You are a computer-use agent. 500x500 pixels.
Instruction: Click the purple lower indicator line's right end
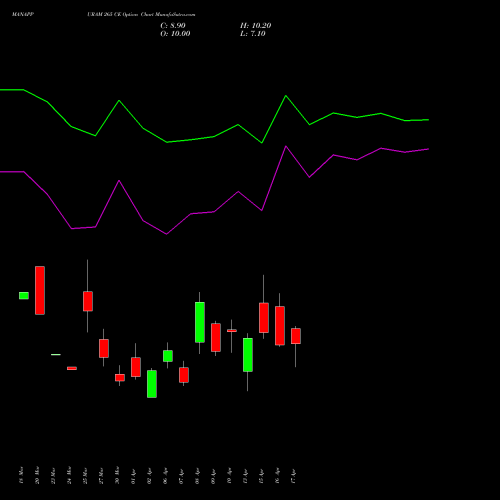pos(428,149)
